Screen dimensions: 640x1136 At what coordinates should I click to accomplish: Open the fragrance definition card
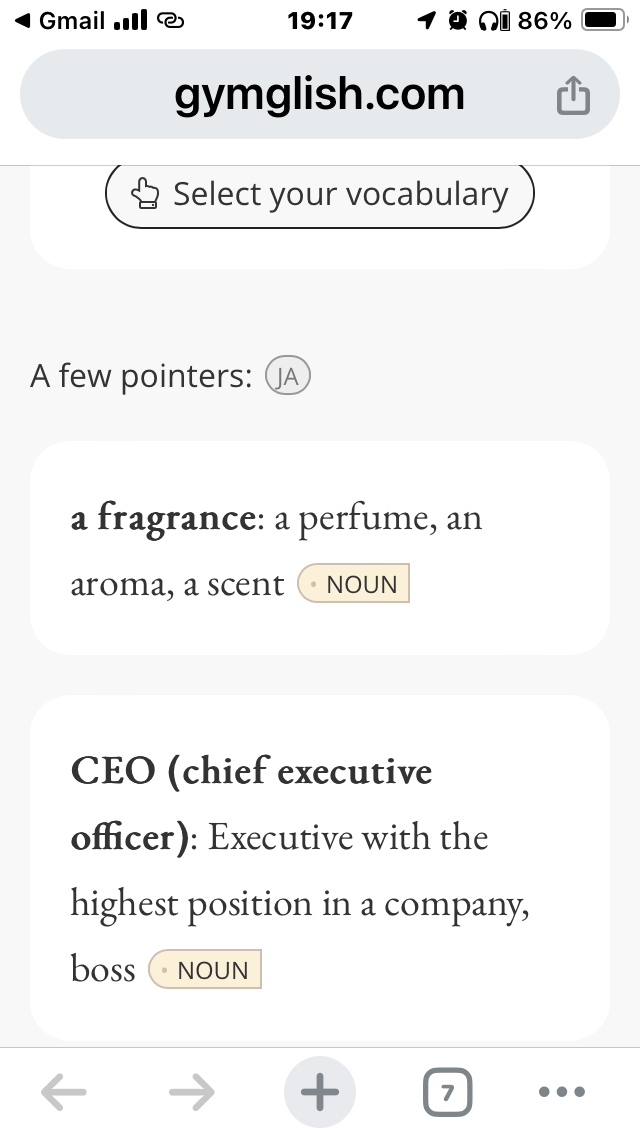click(x=320, y=548)
